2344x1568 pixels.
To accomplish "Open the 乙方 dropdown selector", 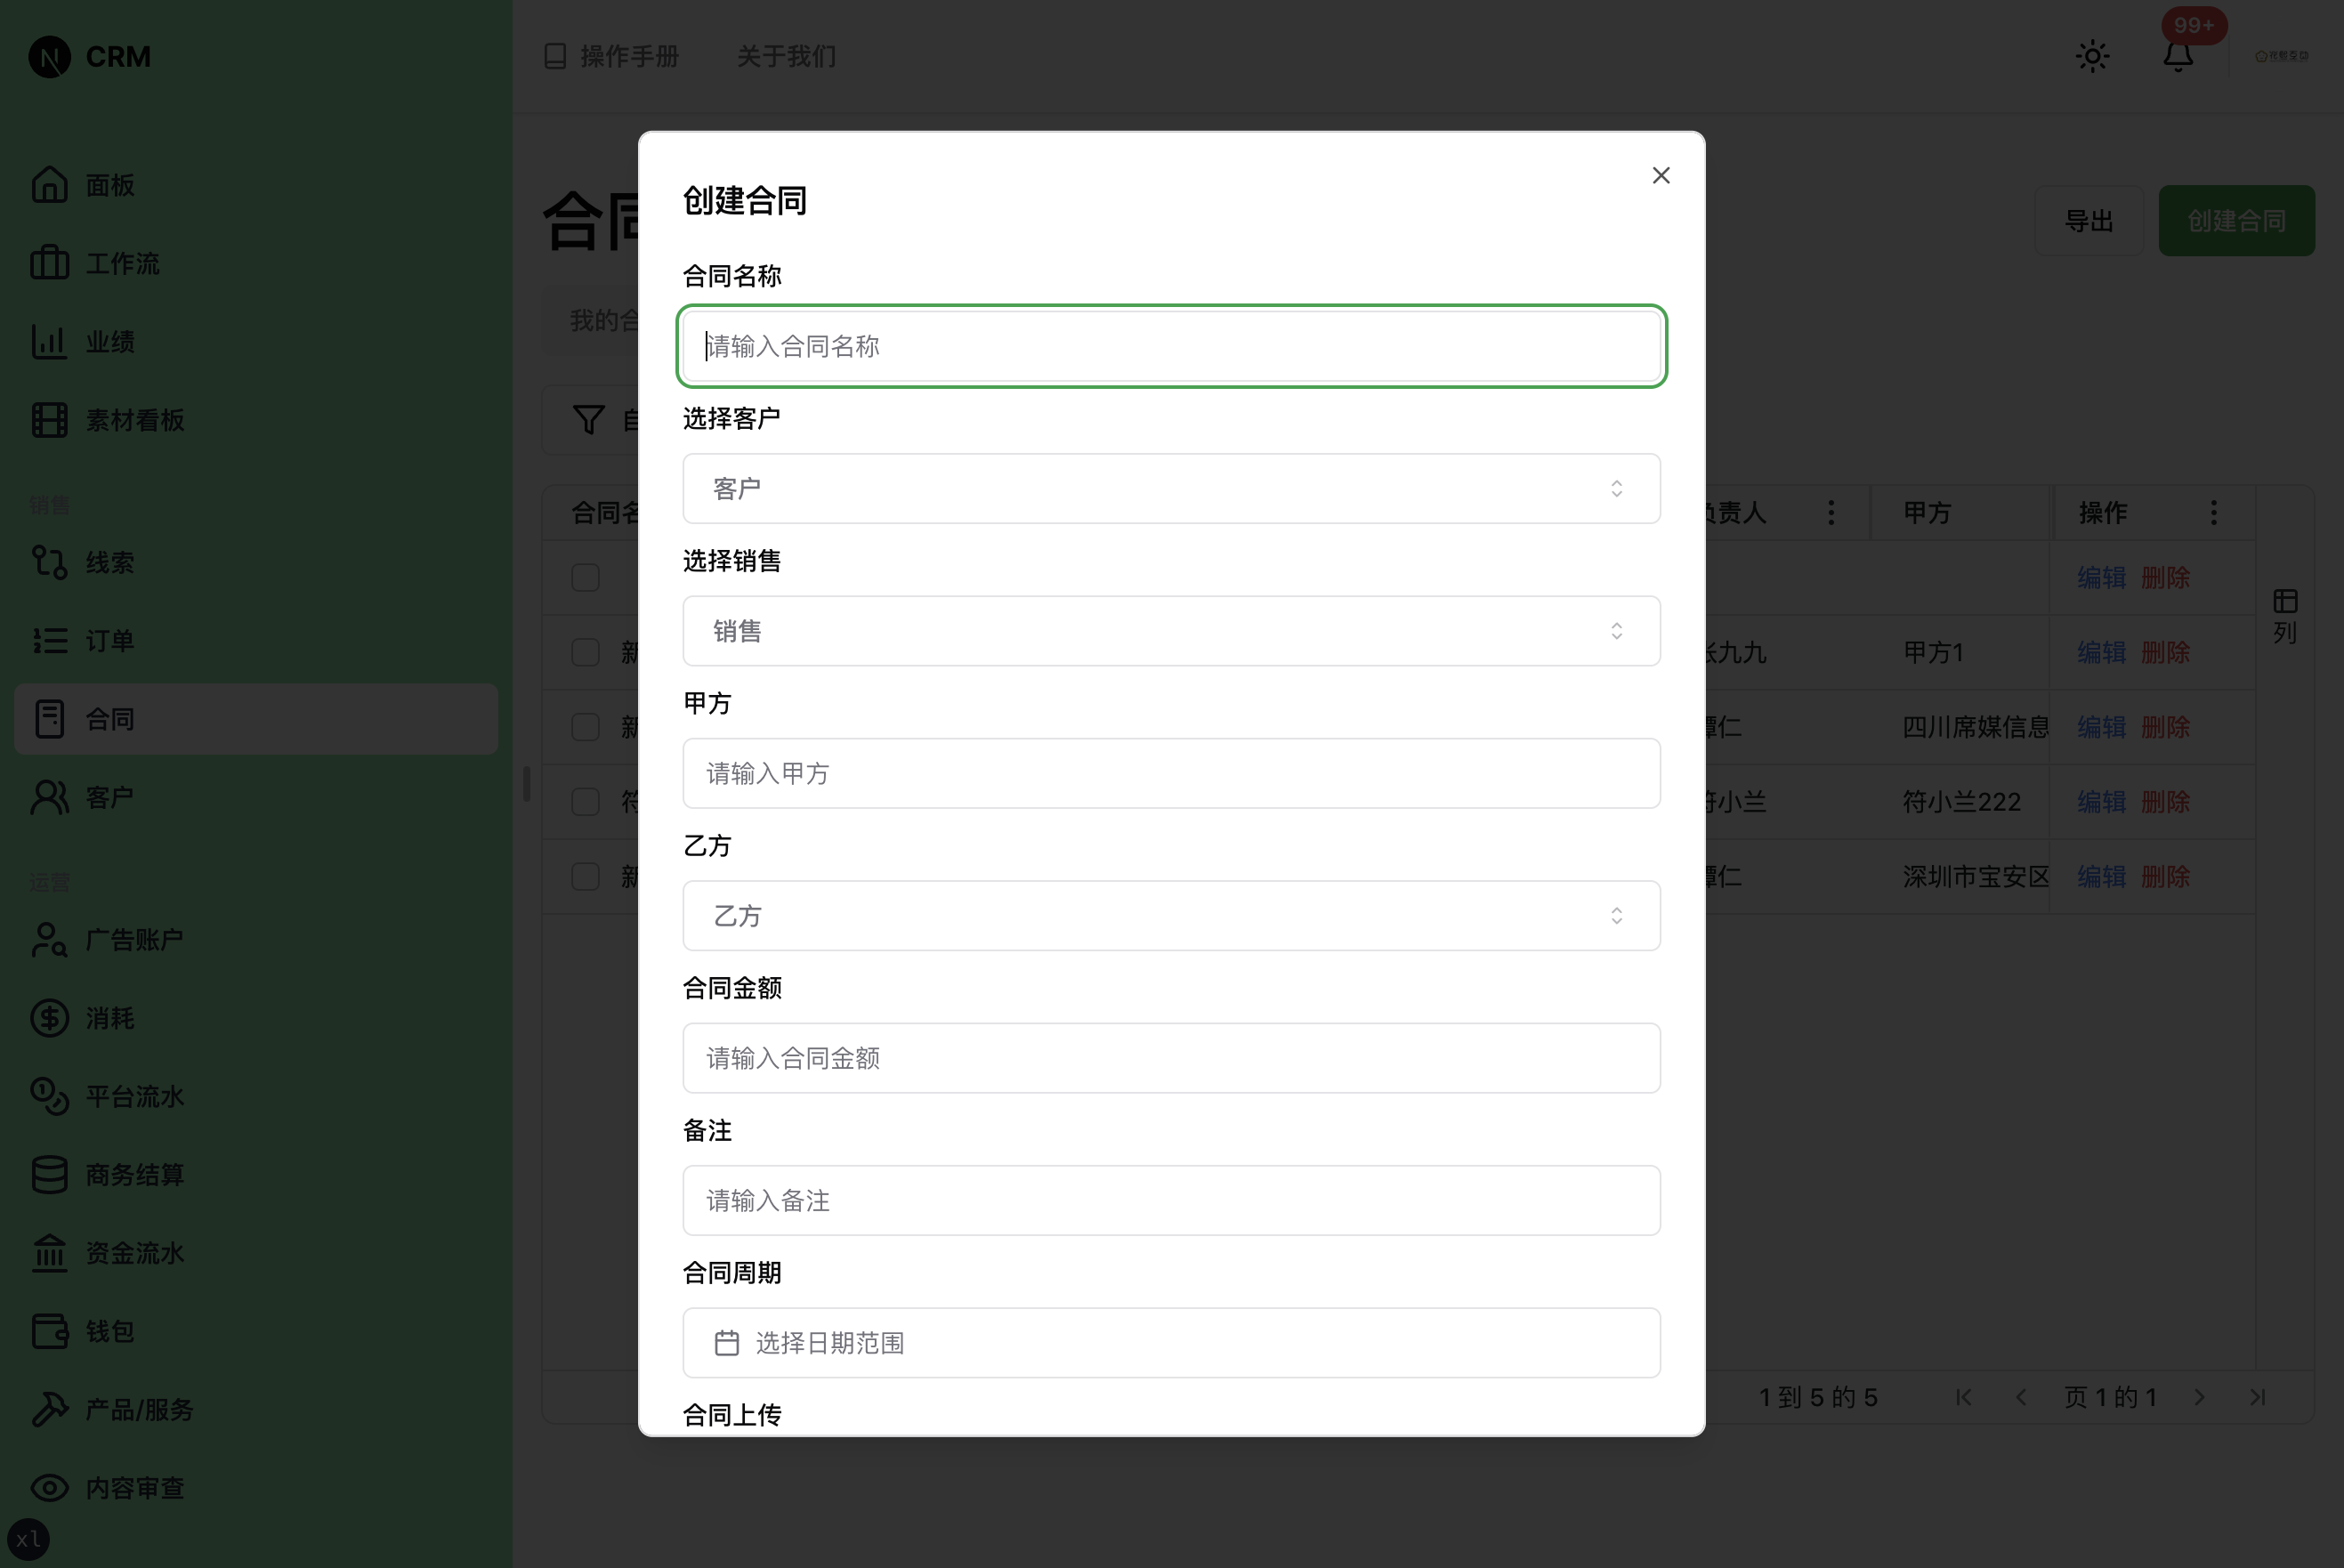I will click(1171, 915).
